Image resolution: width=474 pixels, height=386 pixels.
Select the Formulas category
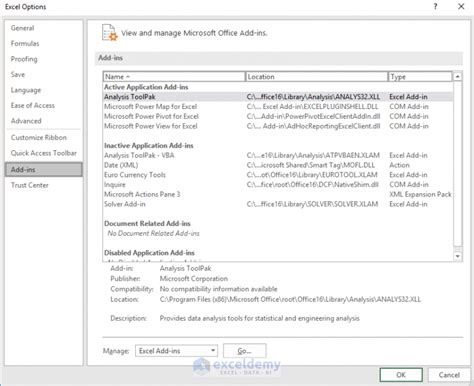pos(25,43)
